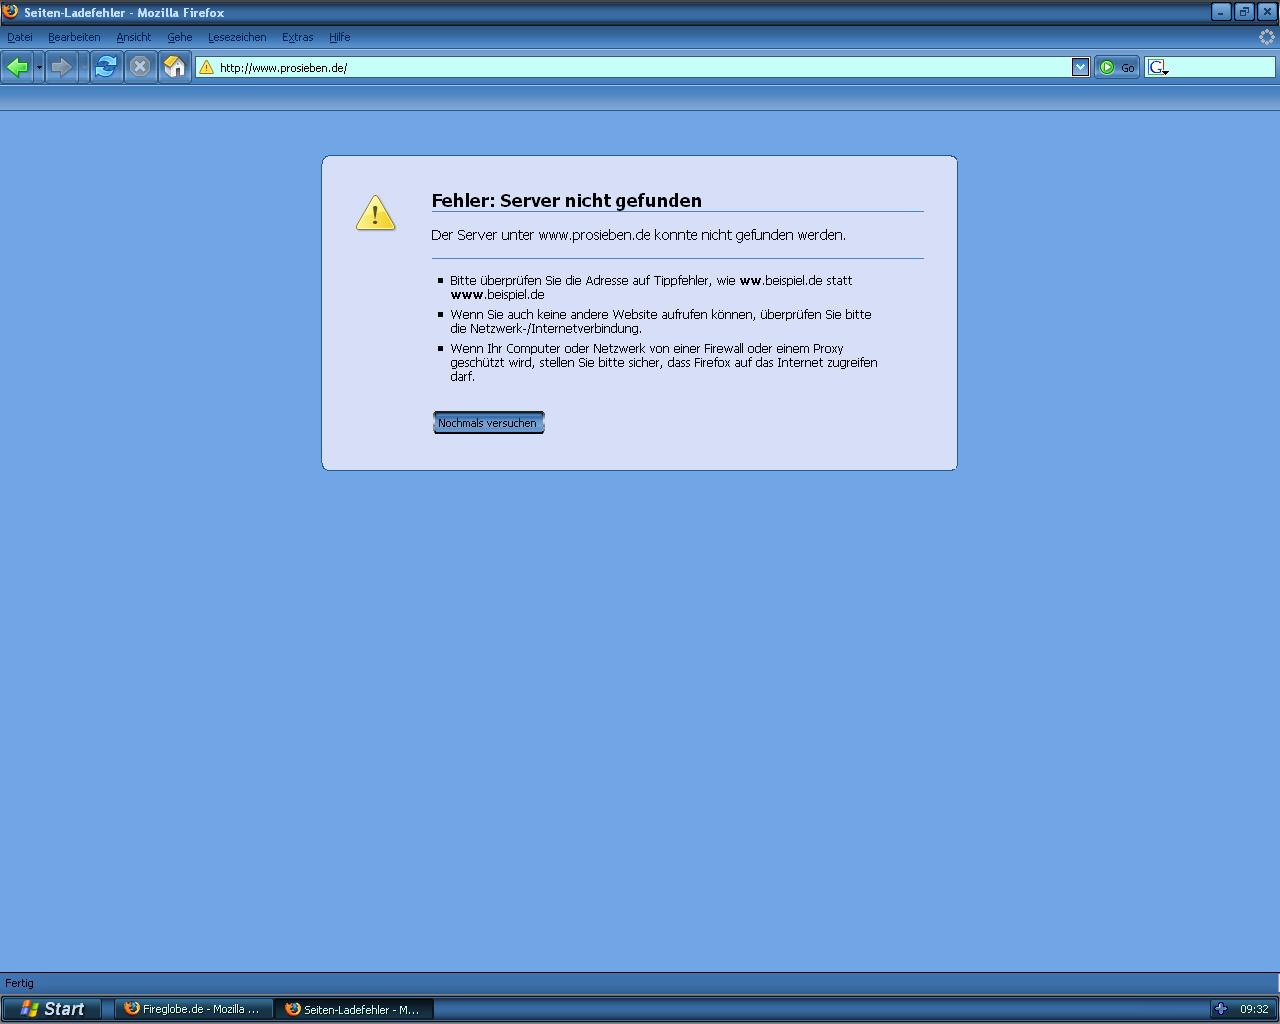Restore down the Firefox window

pos(1244,12)
